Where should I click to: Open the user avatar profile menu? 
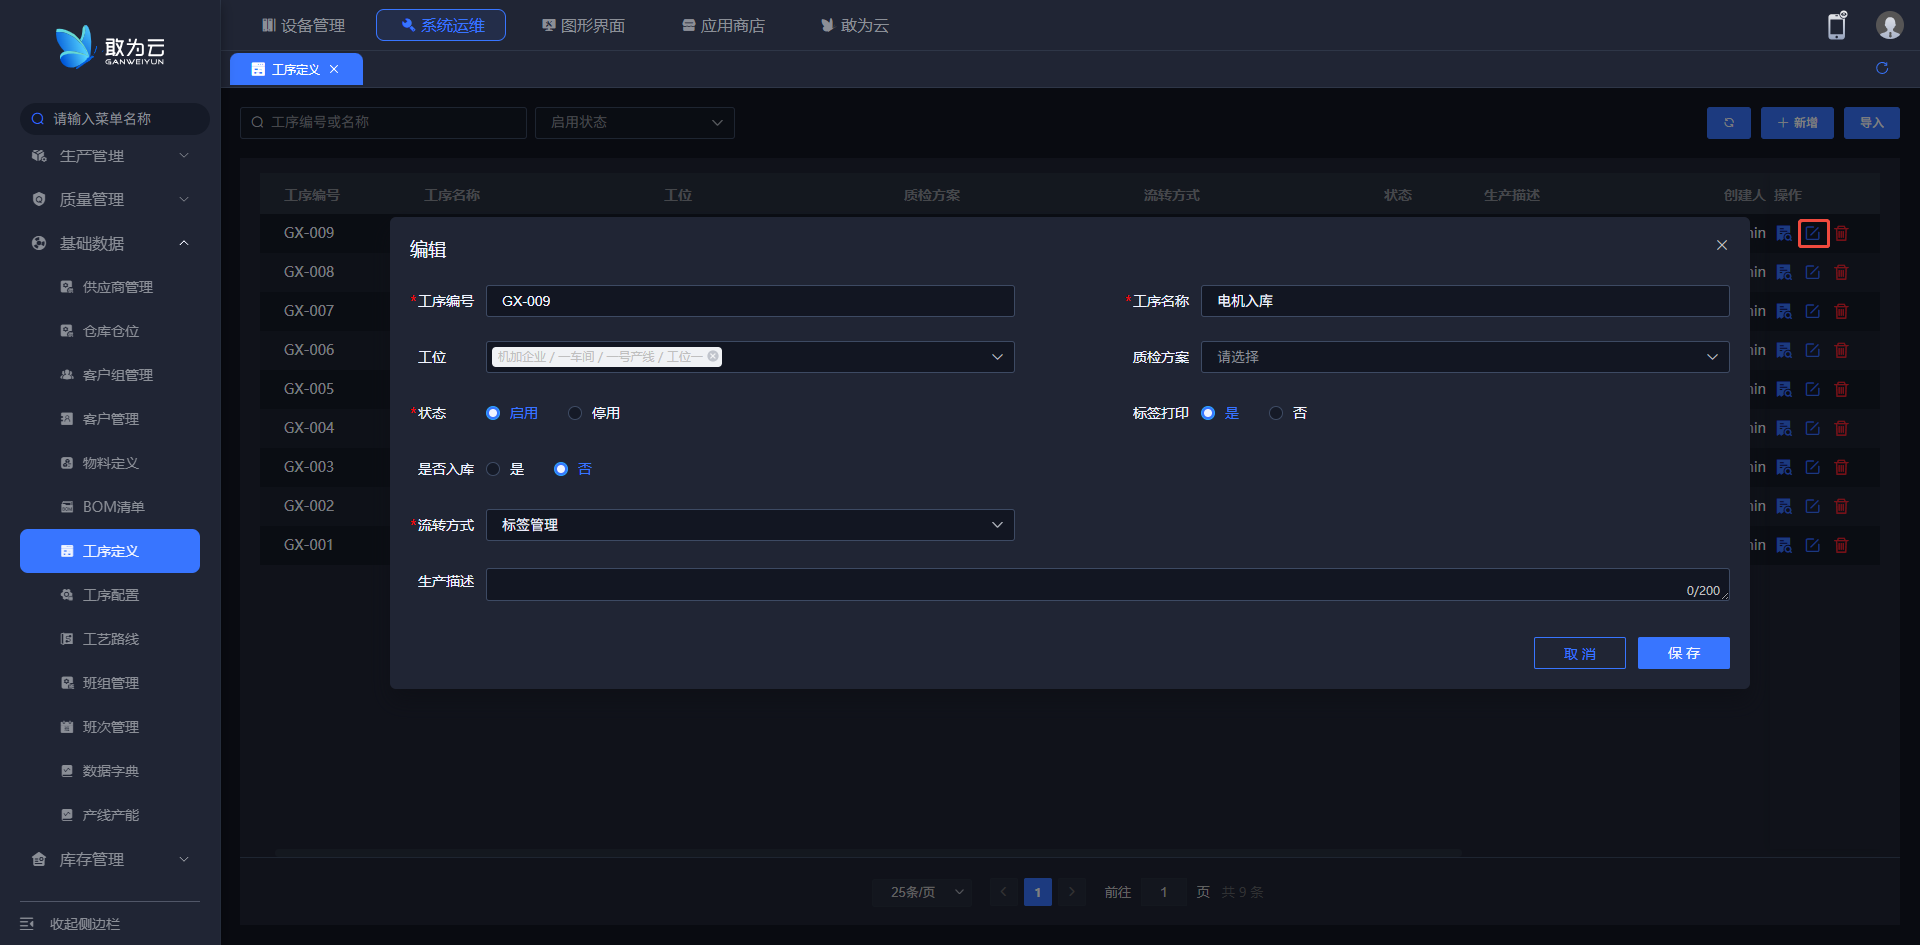click(1888, 26)
